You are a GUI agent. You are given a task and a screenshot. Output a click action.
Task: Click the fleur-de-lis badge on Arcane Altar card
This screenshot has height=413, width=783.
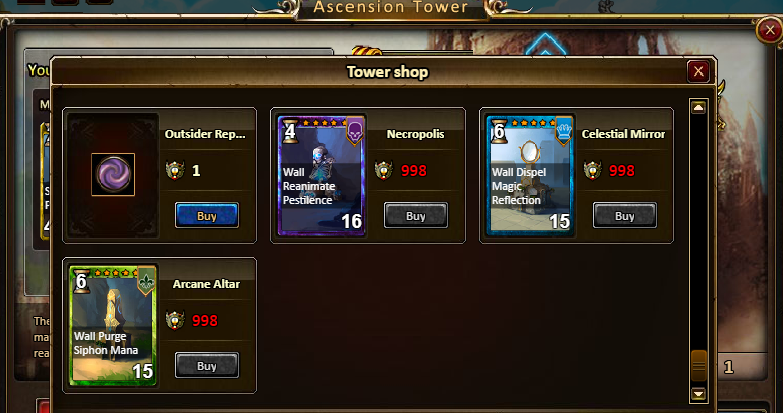click(146, 281)
